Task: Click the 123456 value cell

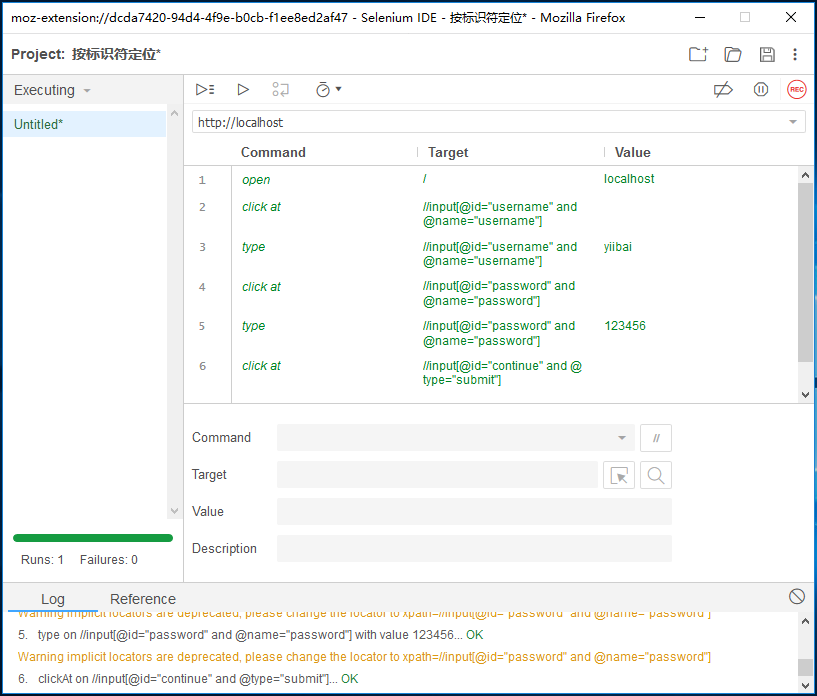Action: pyautogui.click(x=625, y=326)
